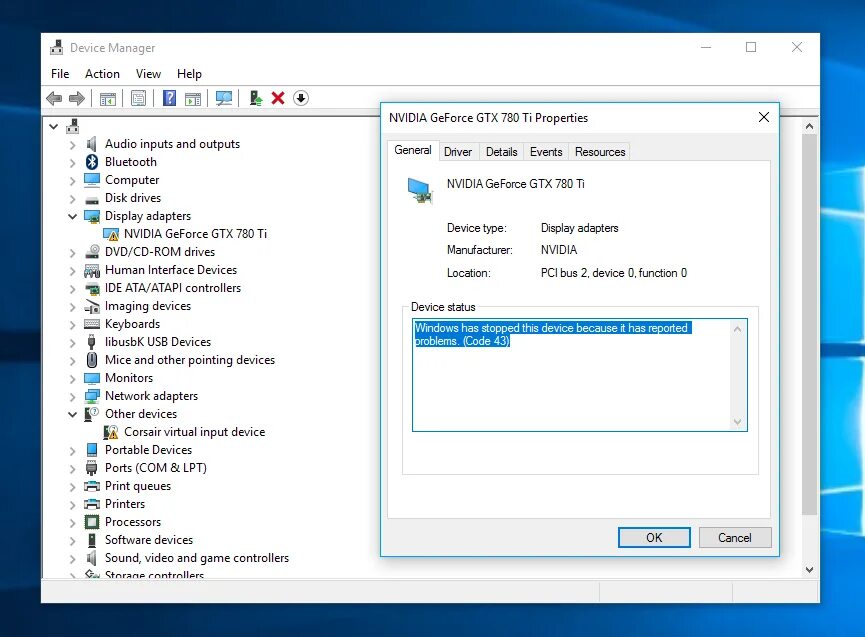This screenshot has height=637, width=865.
Task: Open the View menu
Action: (x=148, y=74)
